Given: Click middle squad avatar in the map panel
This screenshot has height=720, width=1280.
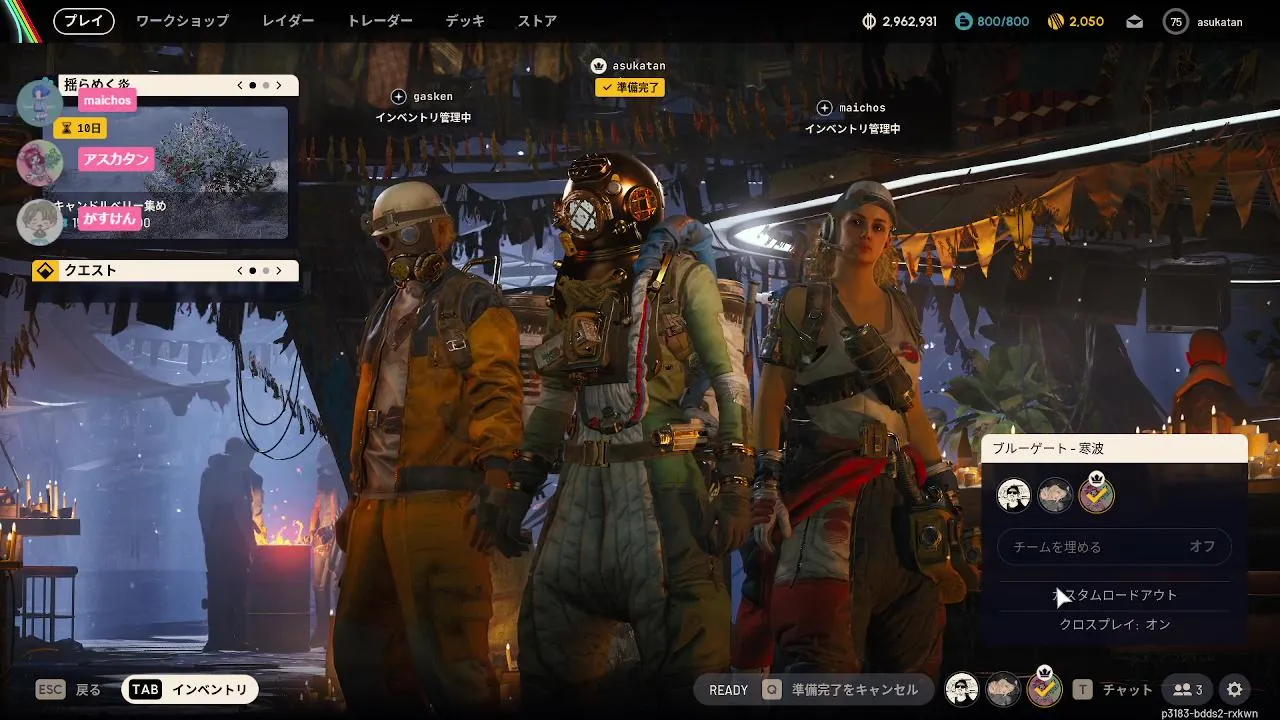Looking at the screenshot, I should point(1055,495).
